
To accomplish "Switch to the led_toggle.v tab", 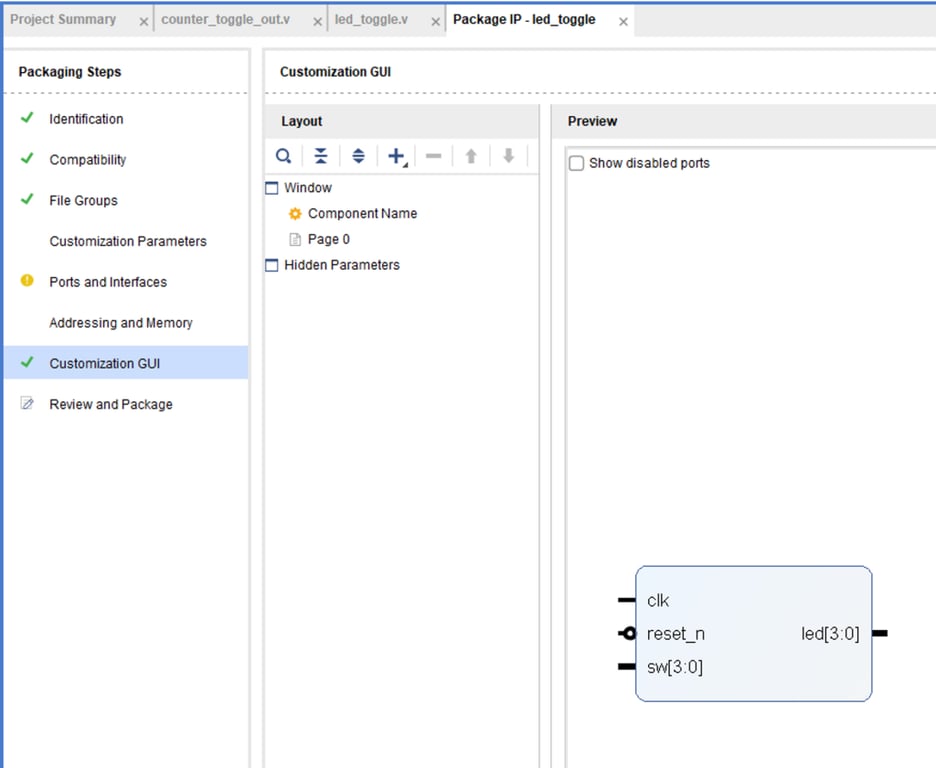I will [371, 20].
